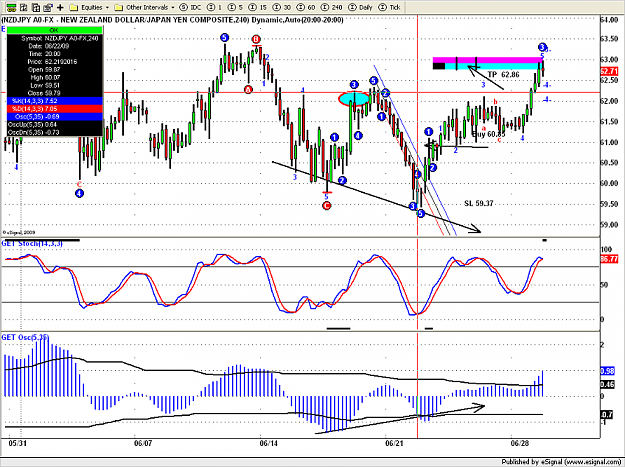Switch to 30 minute interval
This screenshot has height=467, width=625.
[x=281, y=7]
